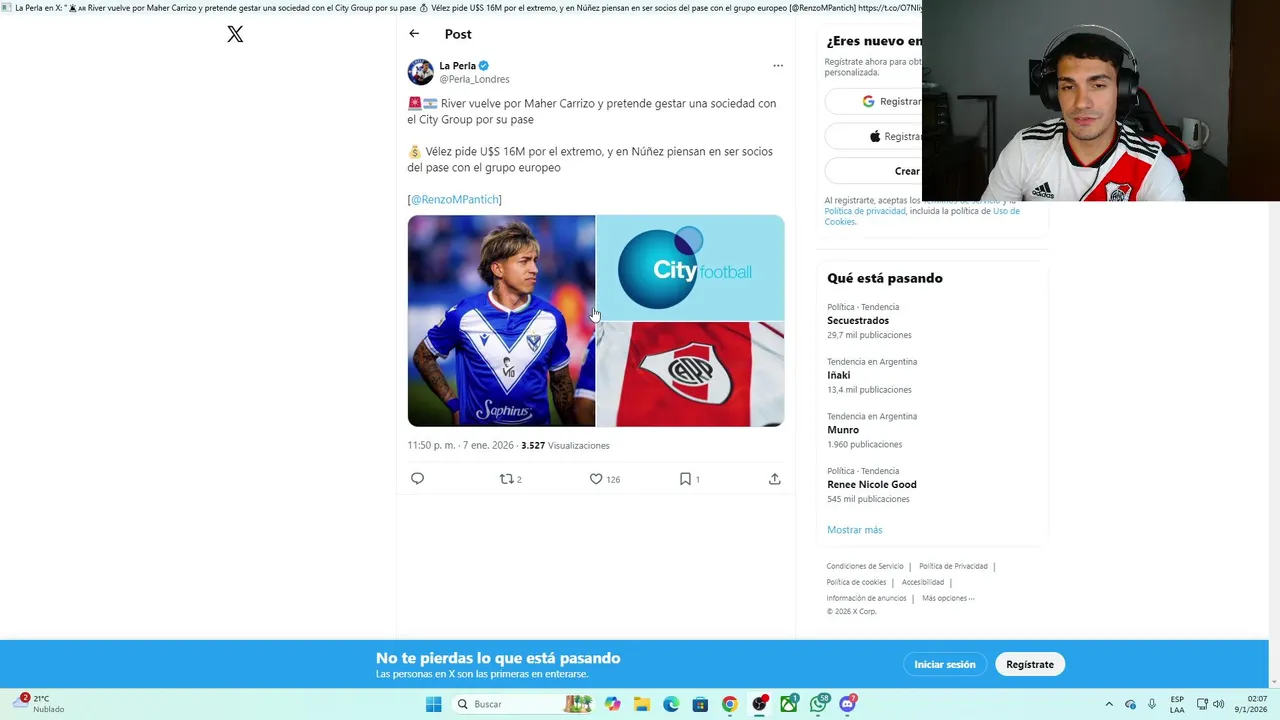Click La Perla display name
The image size is (1280, 720).
click(x=457, y=66)
